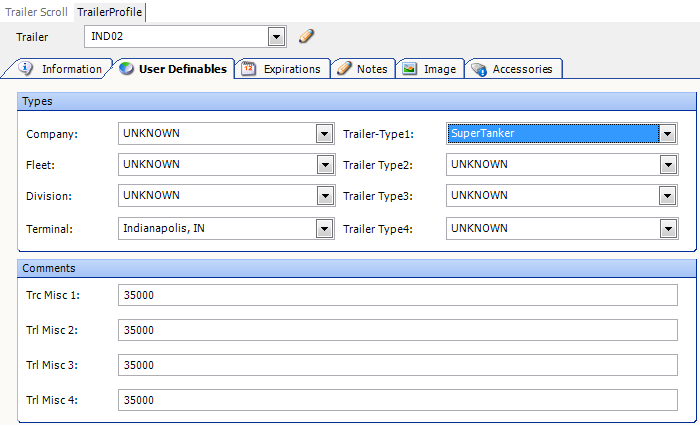Click the UNKNOWN value in Trailer Type3
Image resolution: width=700 pixels, height=425 pixels.
tap(479, 195)
